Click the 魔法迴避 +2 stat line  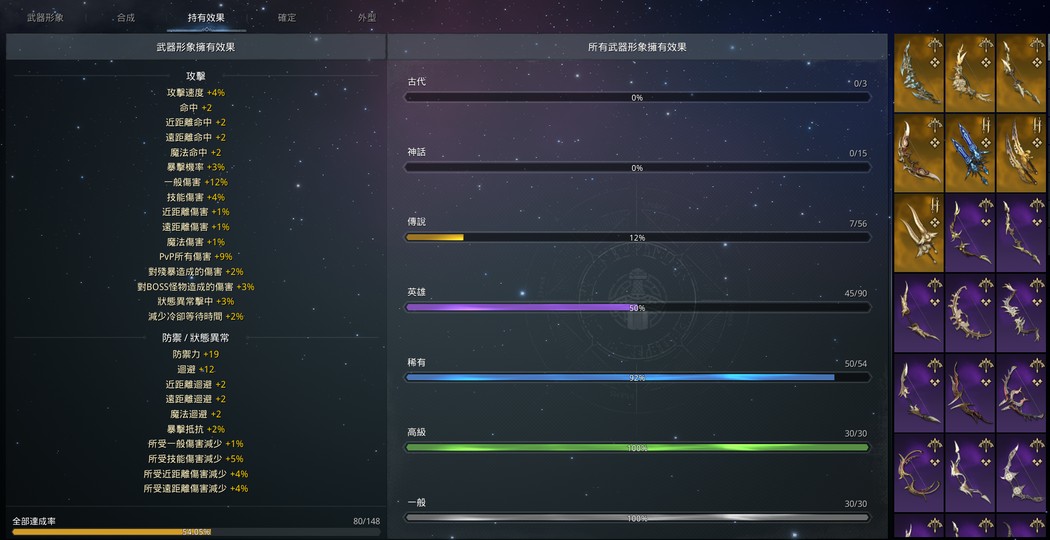click(x=196, y=414)
